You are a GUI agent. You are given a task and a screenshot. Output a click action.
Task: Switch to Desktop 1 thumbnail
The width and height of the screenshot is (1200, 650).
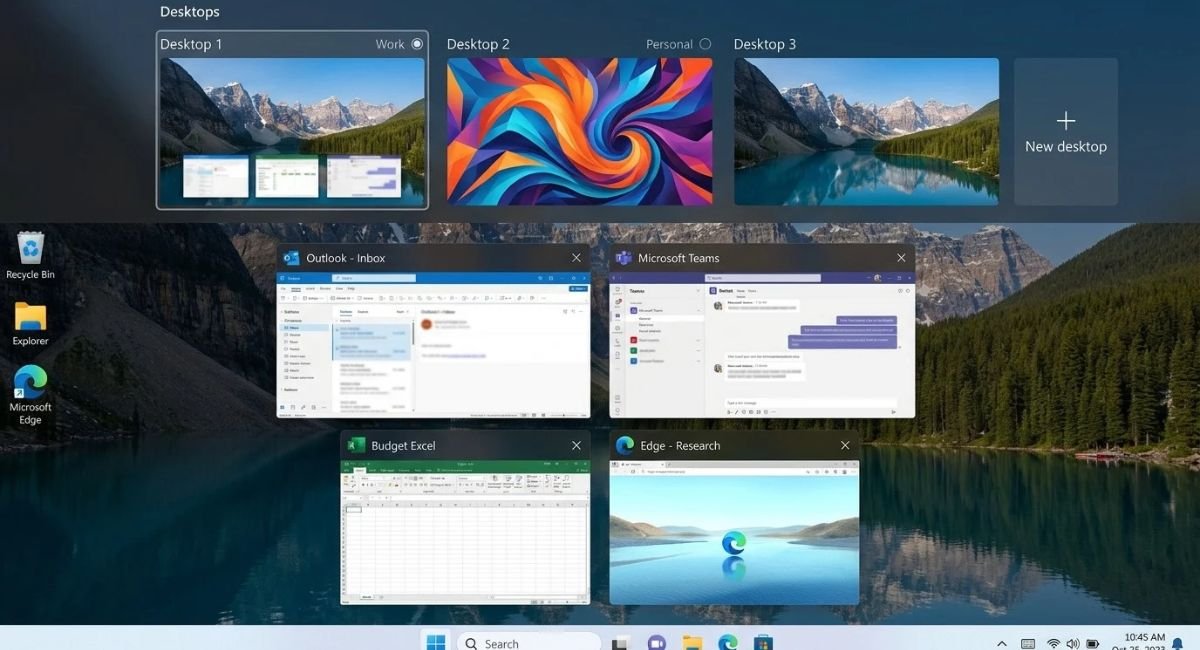[292, 131]
